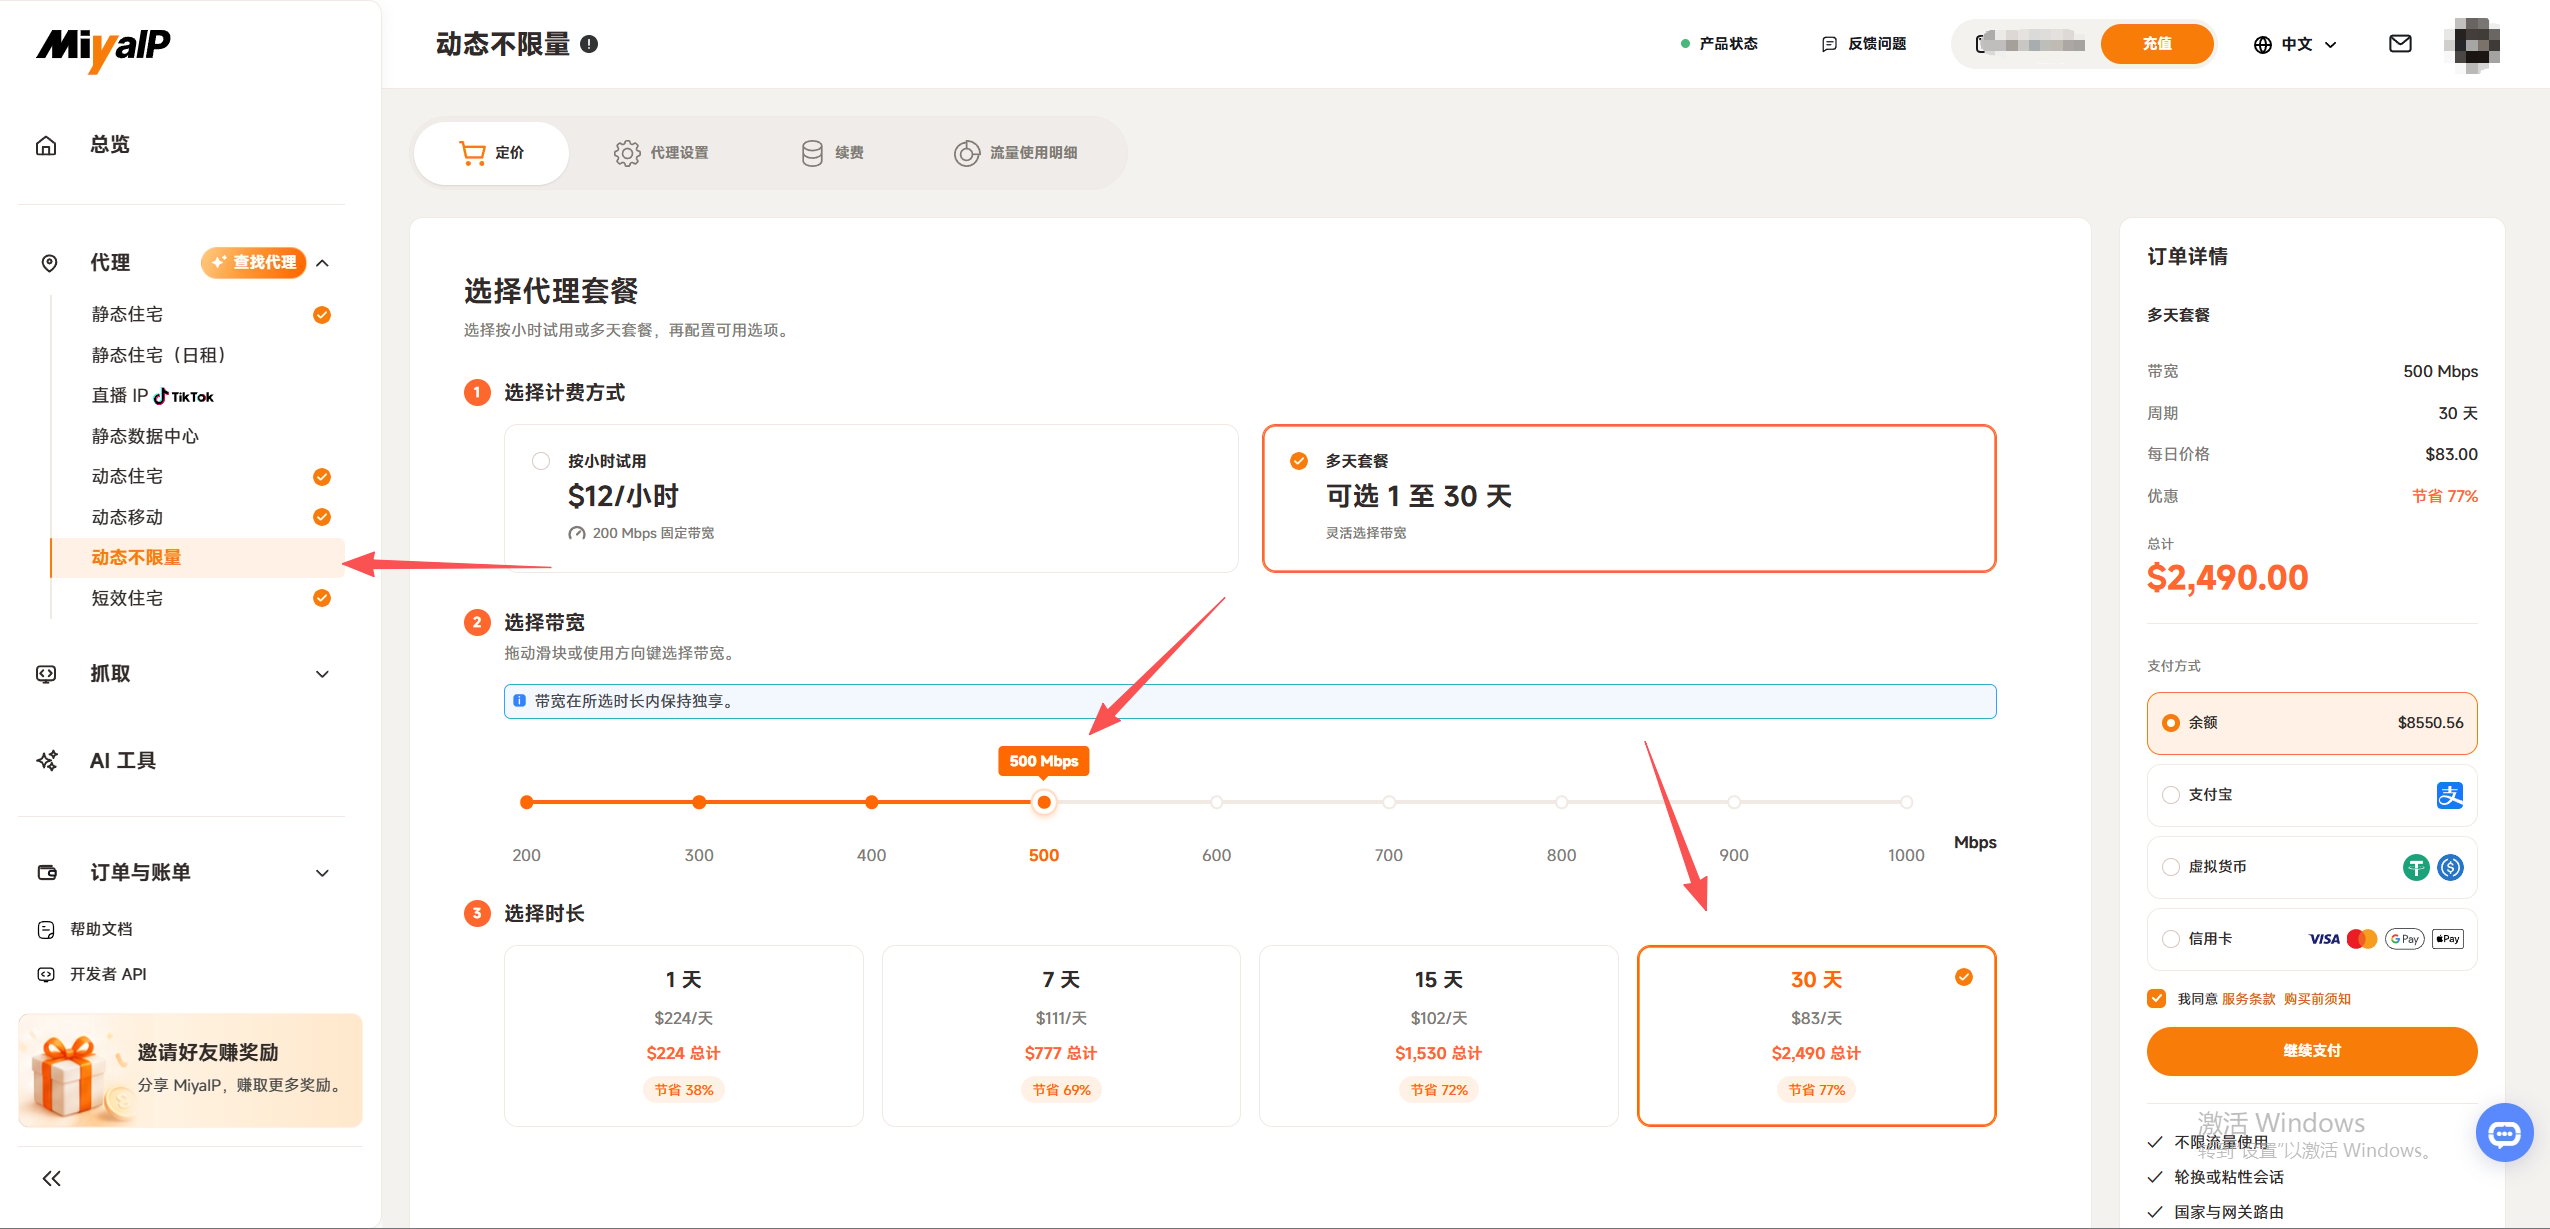Image resolution: width=2550 pixels, height=1229 pixels.
Task: Open the 中文 language dropdown
Action: 2295,44
